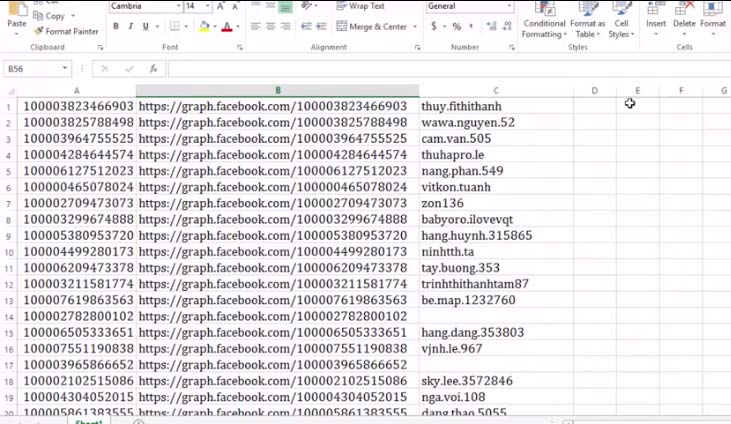Expand Merge & Center options arrow

point(415,27)
